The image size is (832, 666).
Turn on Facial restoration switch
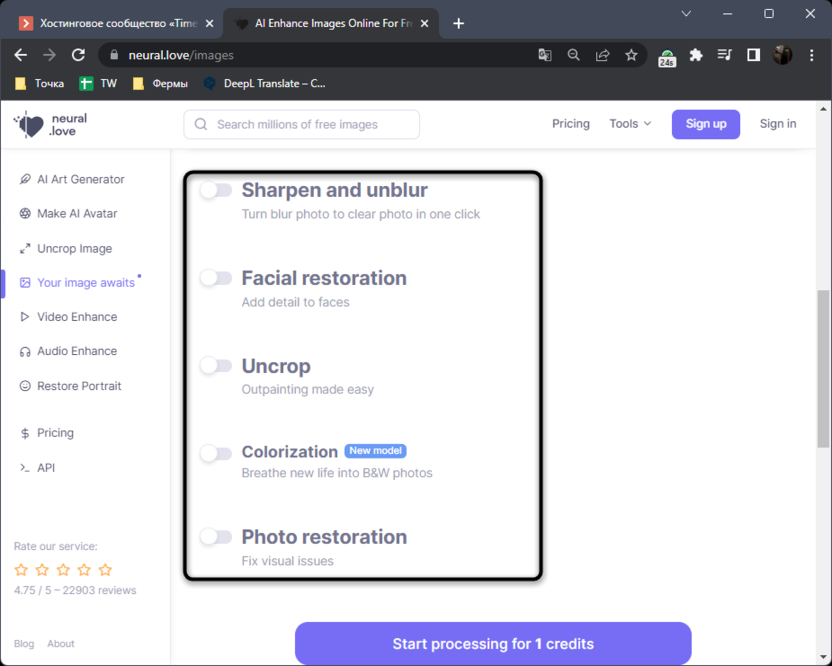[216, 278]
